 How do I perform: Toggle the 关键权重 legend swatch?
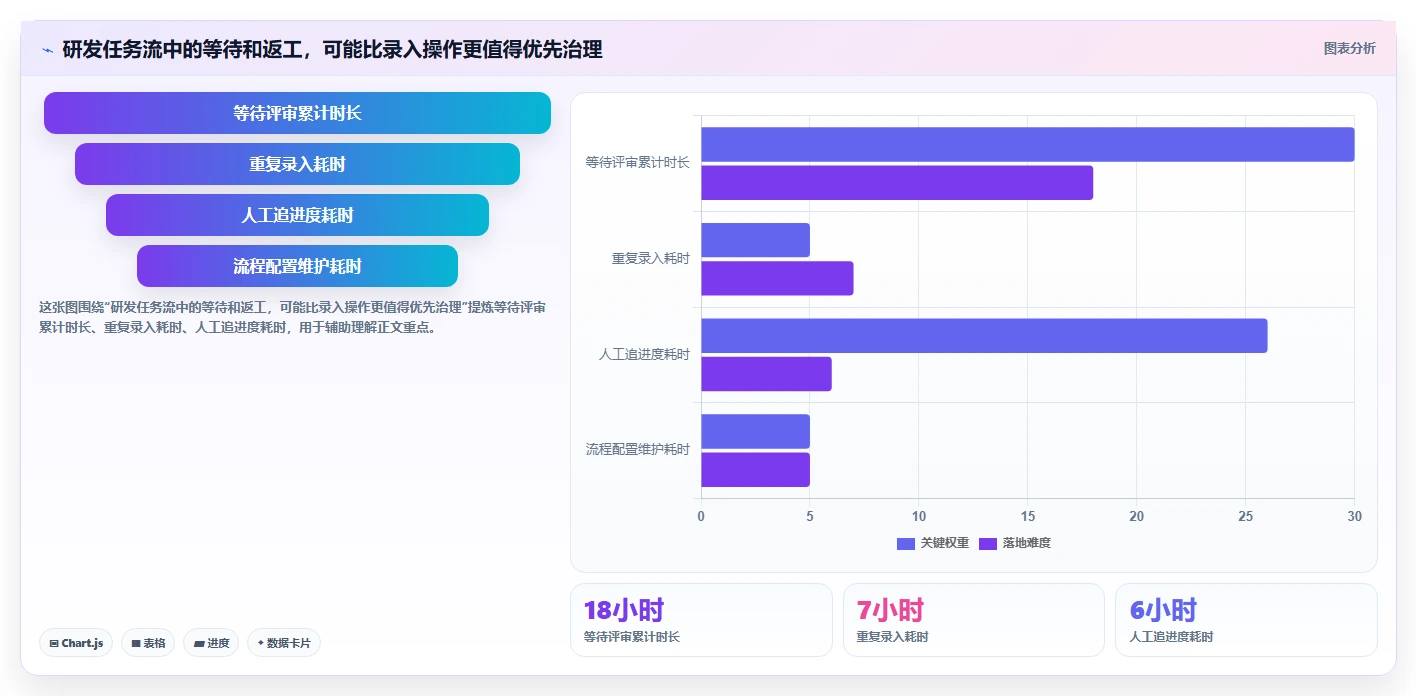tap(906, 543)
